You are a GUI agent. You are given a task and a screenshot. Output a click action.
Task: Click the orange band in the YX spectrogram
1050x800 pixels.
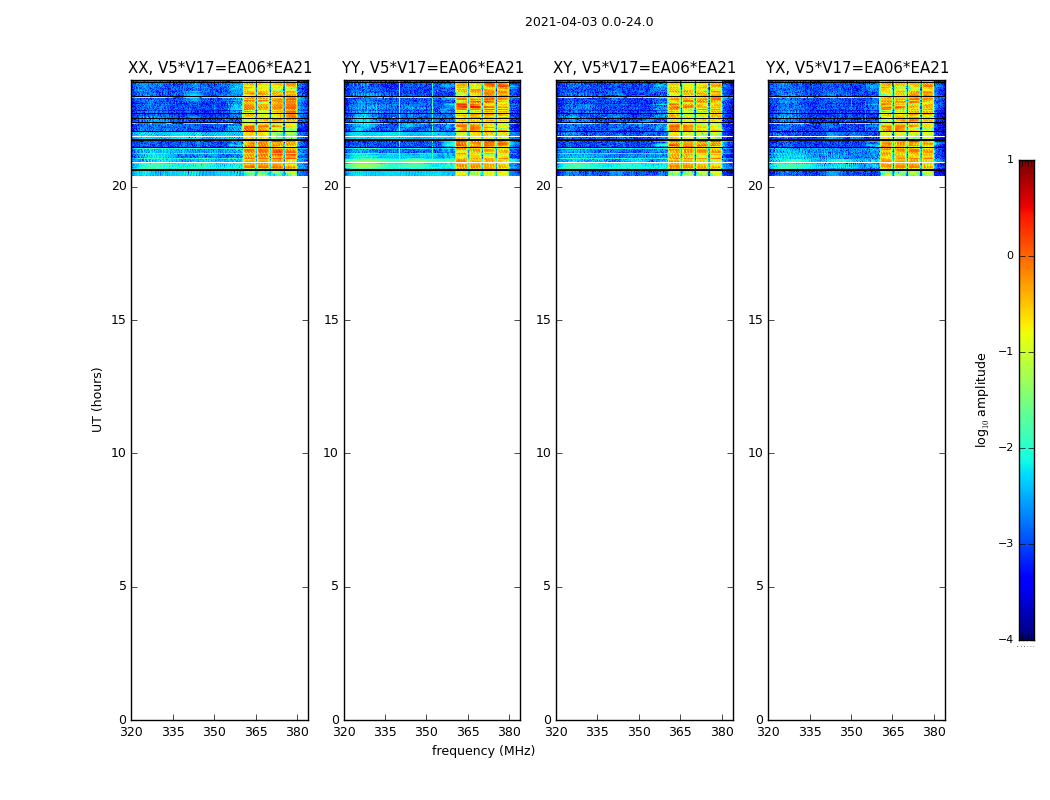[x=907, y=129]
